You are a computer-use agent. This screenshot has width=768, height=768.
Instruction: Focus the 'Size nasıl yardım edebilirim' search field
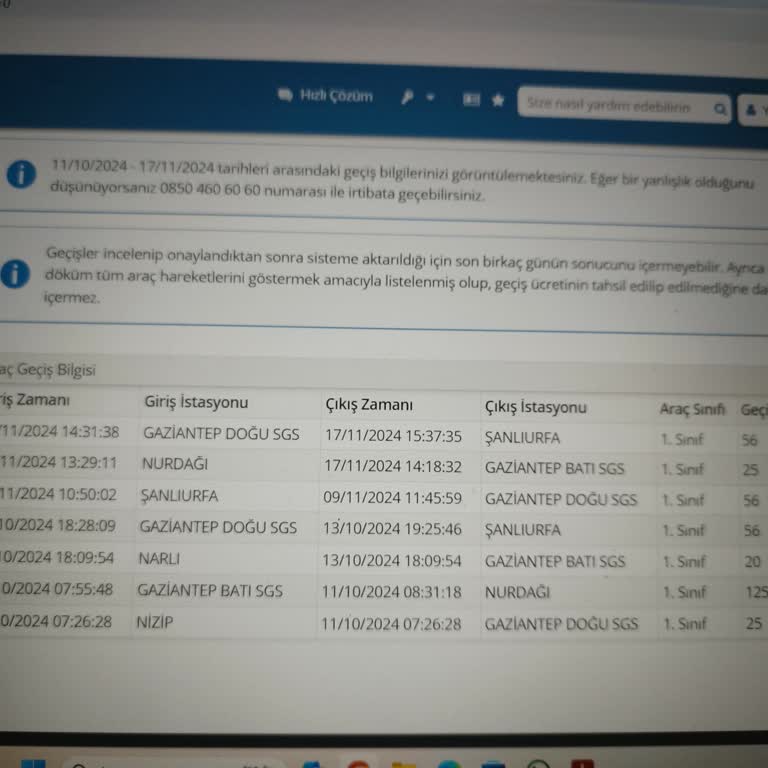(x=624, y=105)
